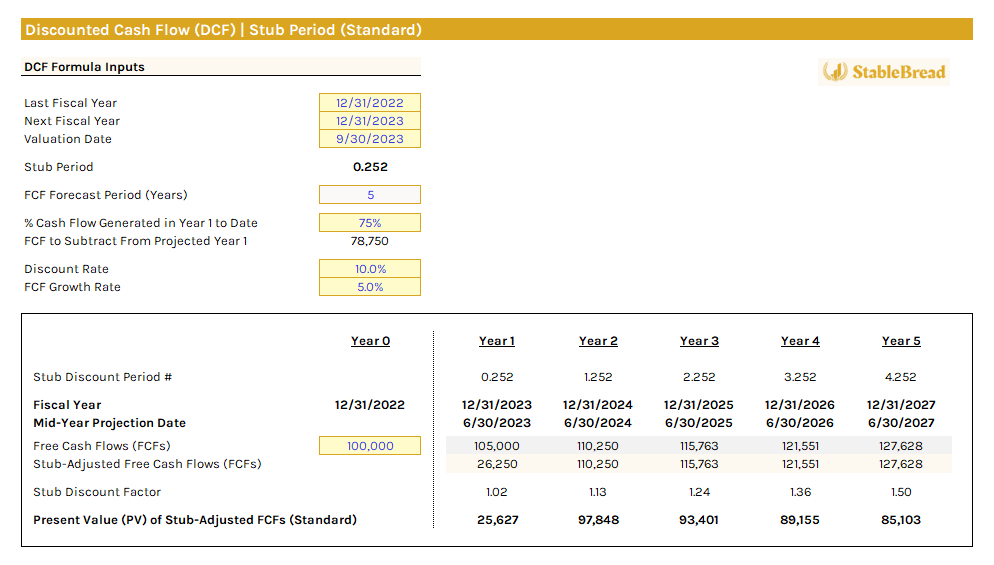Click Year 1 free cash flow 105,000
994x565 pixels.
point(497,446)
